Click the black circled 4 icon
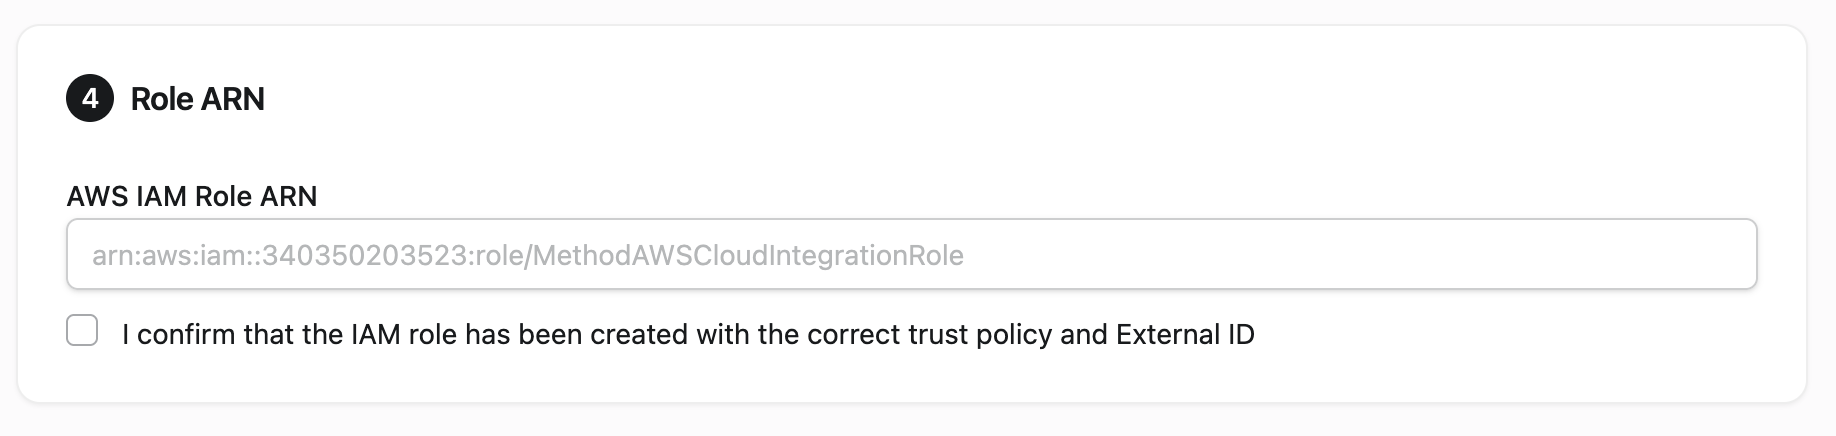The width and height of the screenshot is (1836, 436). (x=90, y=98)
